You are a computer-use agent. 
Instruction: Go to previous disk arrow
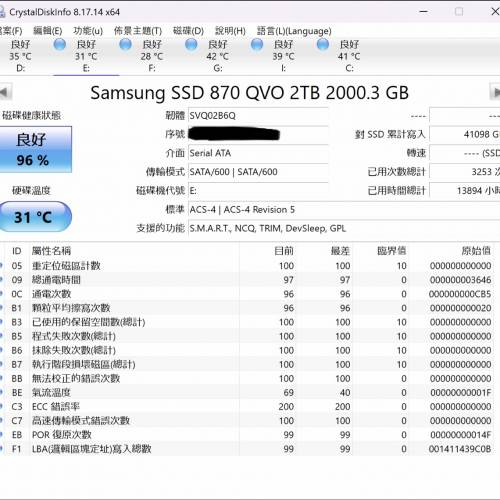tap(5, 92)
